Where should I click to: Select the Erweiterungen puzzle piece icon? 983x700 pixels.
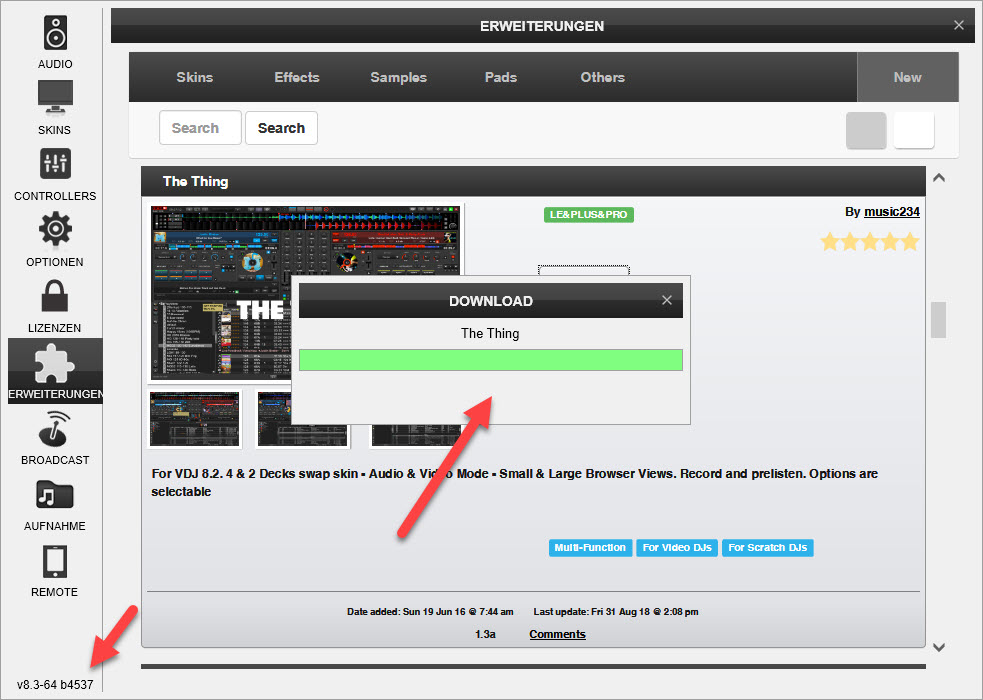click(55, 365)
